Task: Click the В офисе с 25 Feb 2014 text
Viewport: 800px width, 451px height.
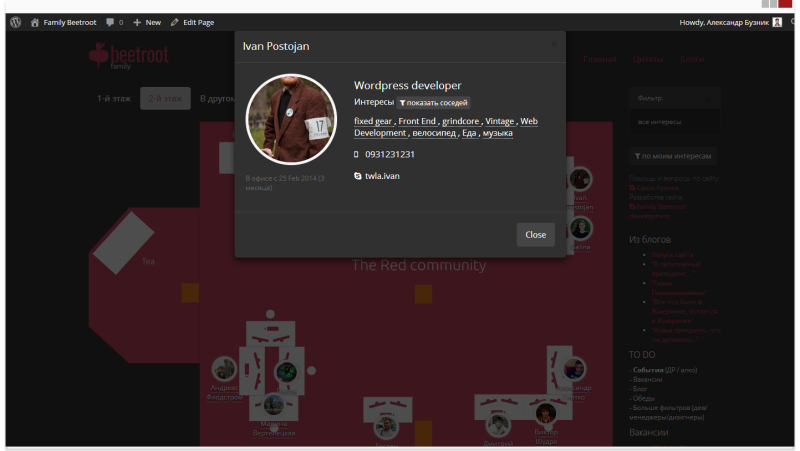Action: (285, 183)
